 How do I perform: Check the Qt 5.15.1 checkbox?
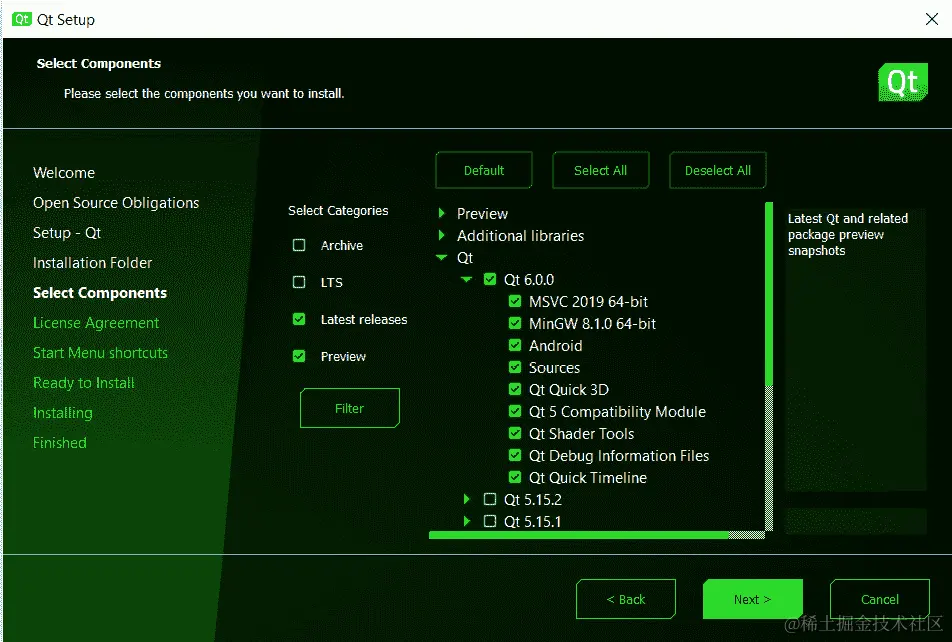click(x=490, y=521)
